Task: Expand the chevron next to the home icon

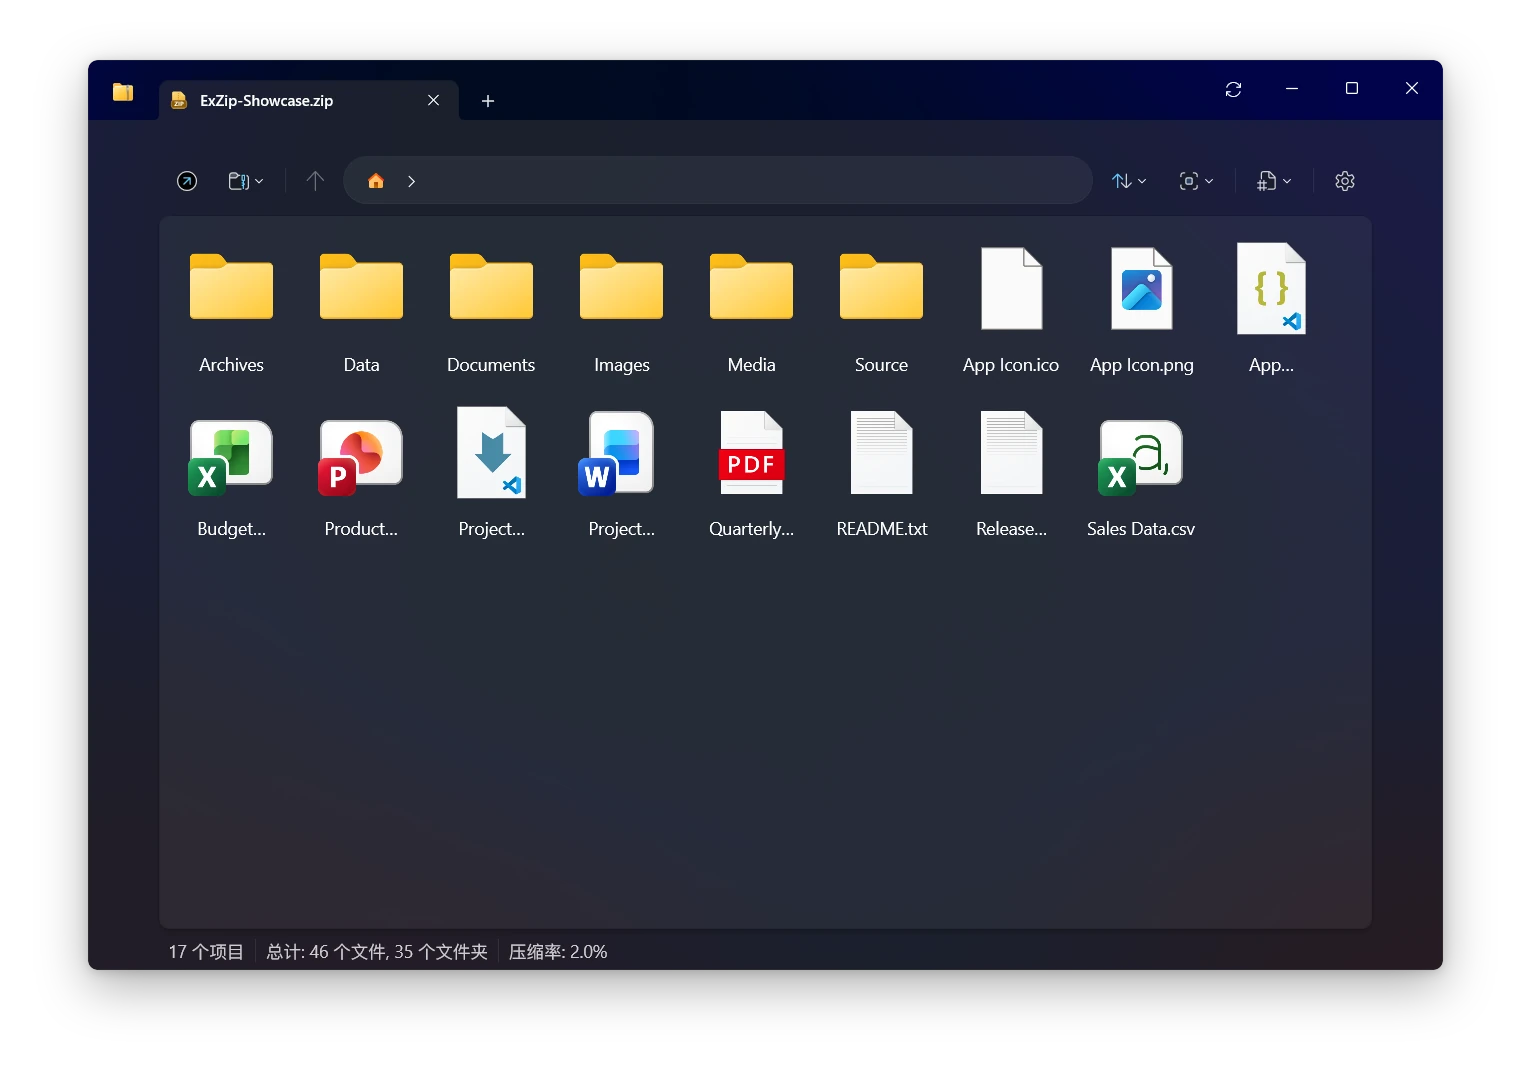Action: point(411,181)
